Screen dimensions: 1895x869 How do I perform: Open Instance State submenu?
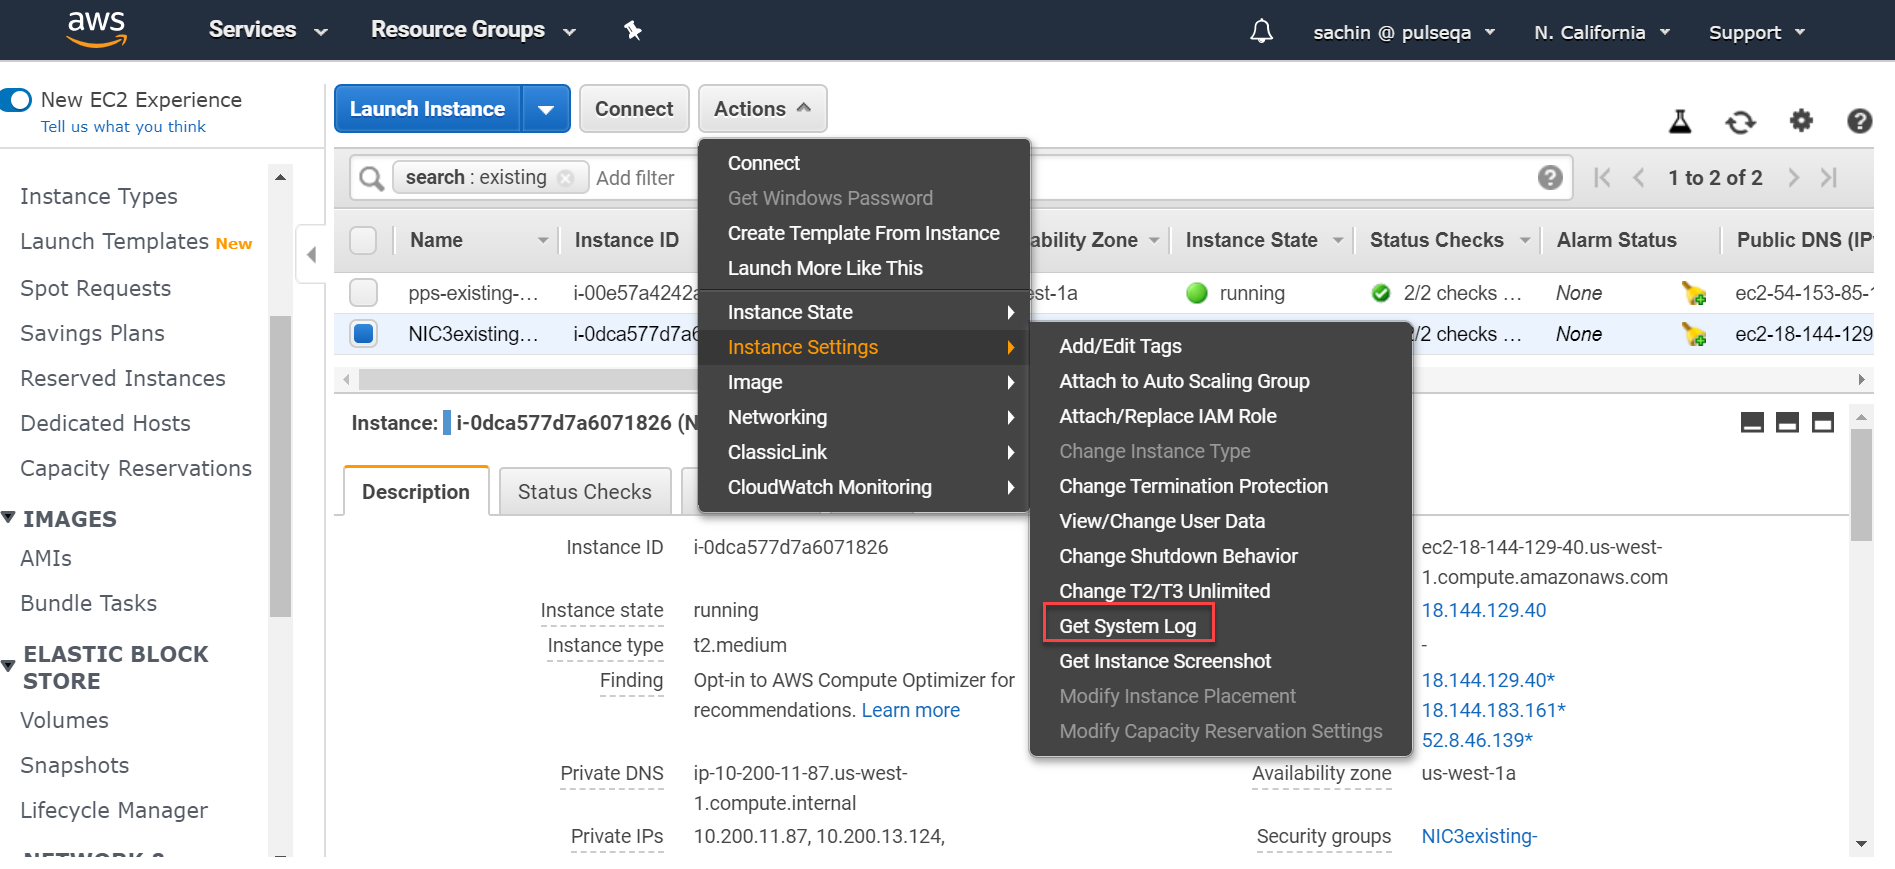pyautogui.click(x=864, y=312)
